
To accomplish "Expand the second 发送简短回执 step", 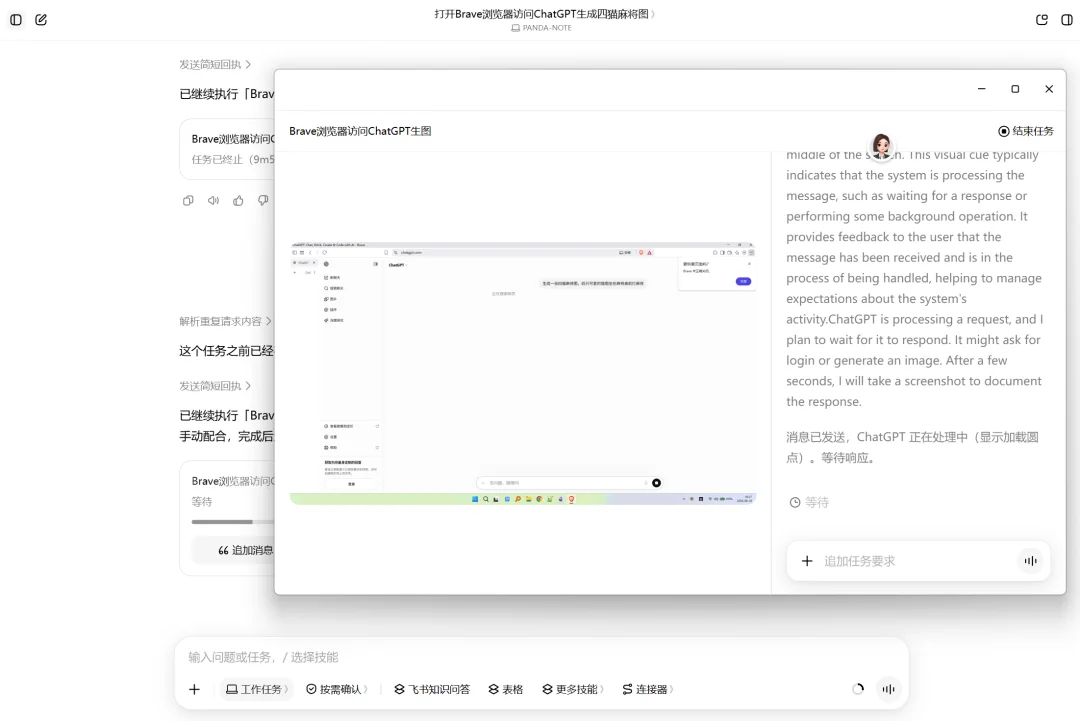I will [215, 386].
